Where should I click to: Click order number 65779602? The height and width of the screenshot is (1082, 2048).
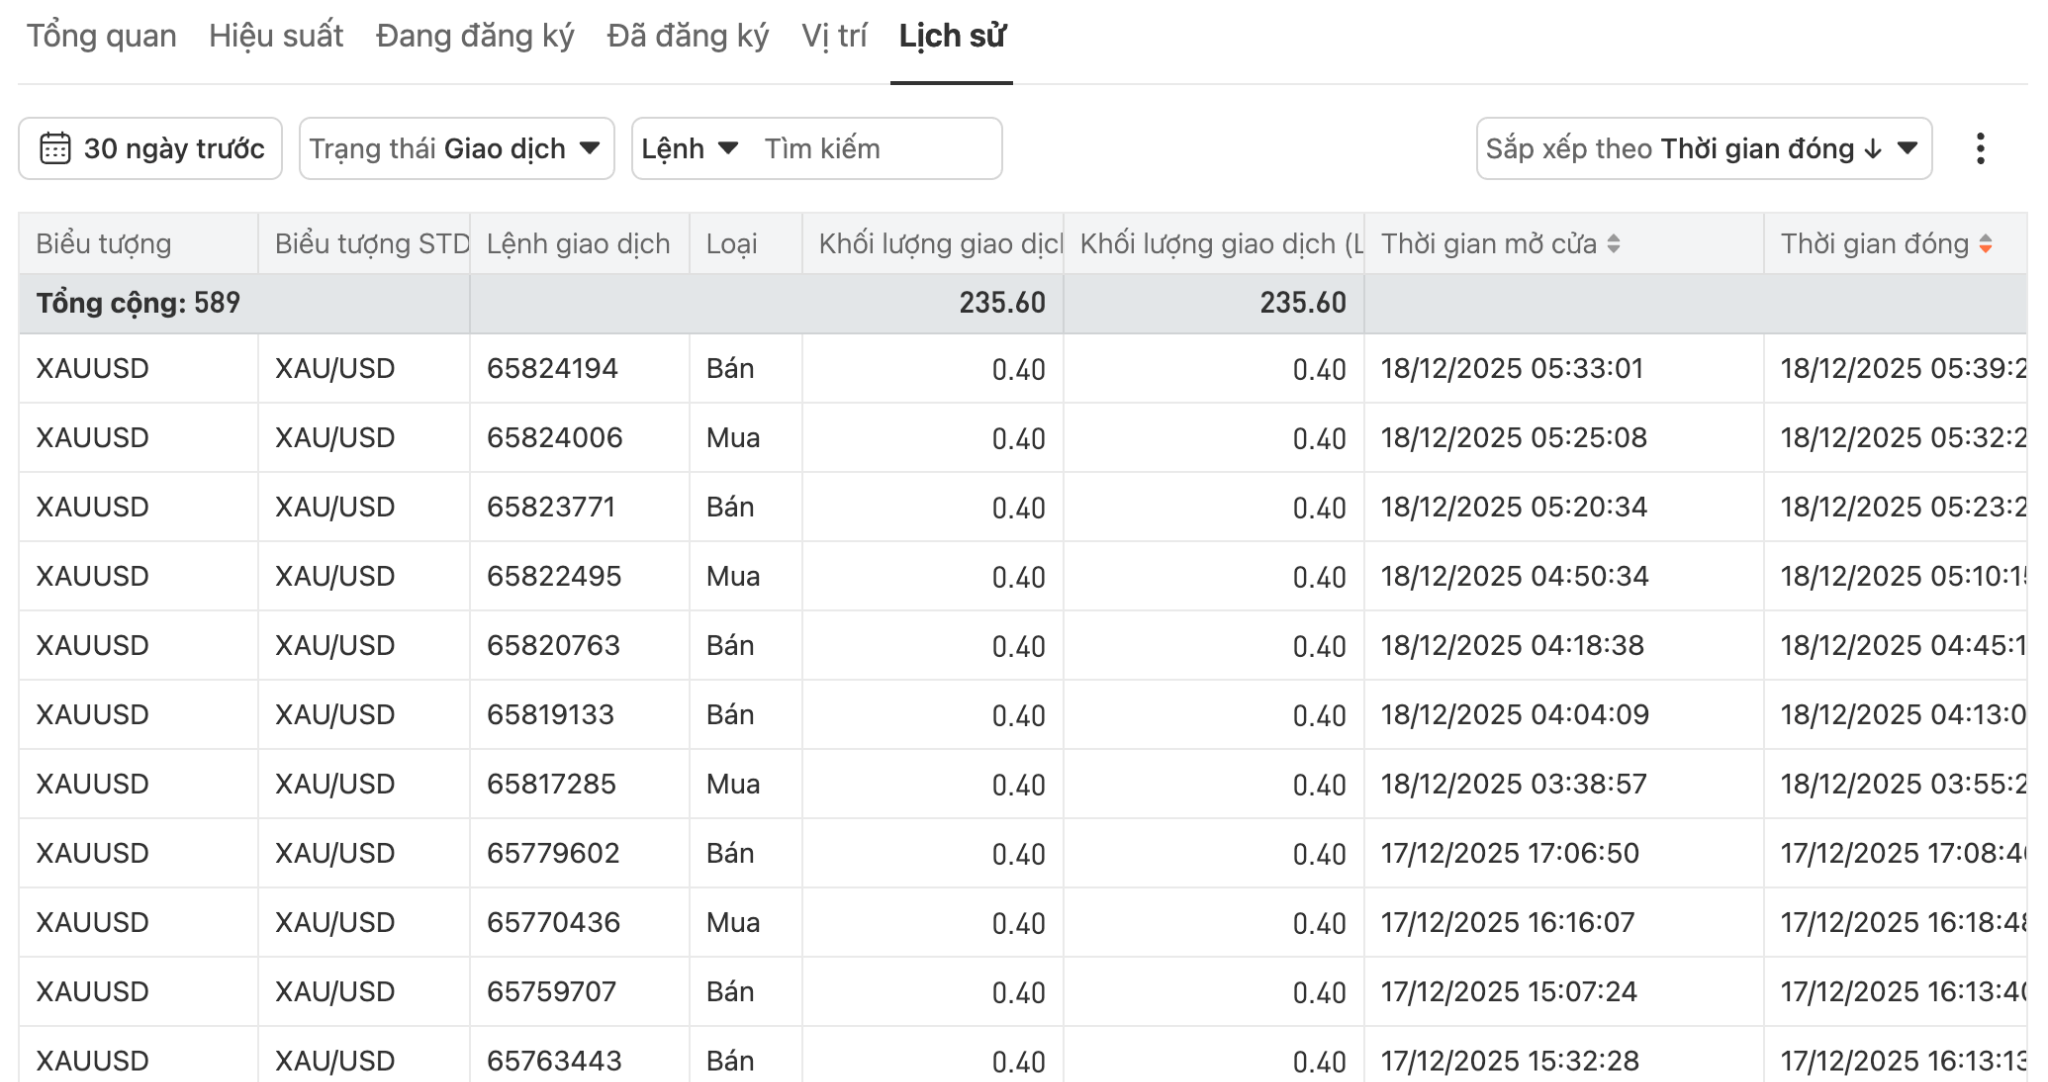coord(553,853)
